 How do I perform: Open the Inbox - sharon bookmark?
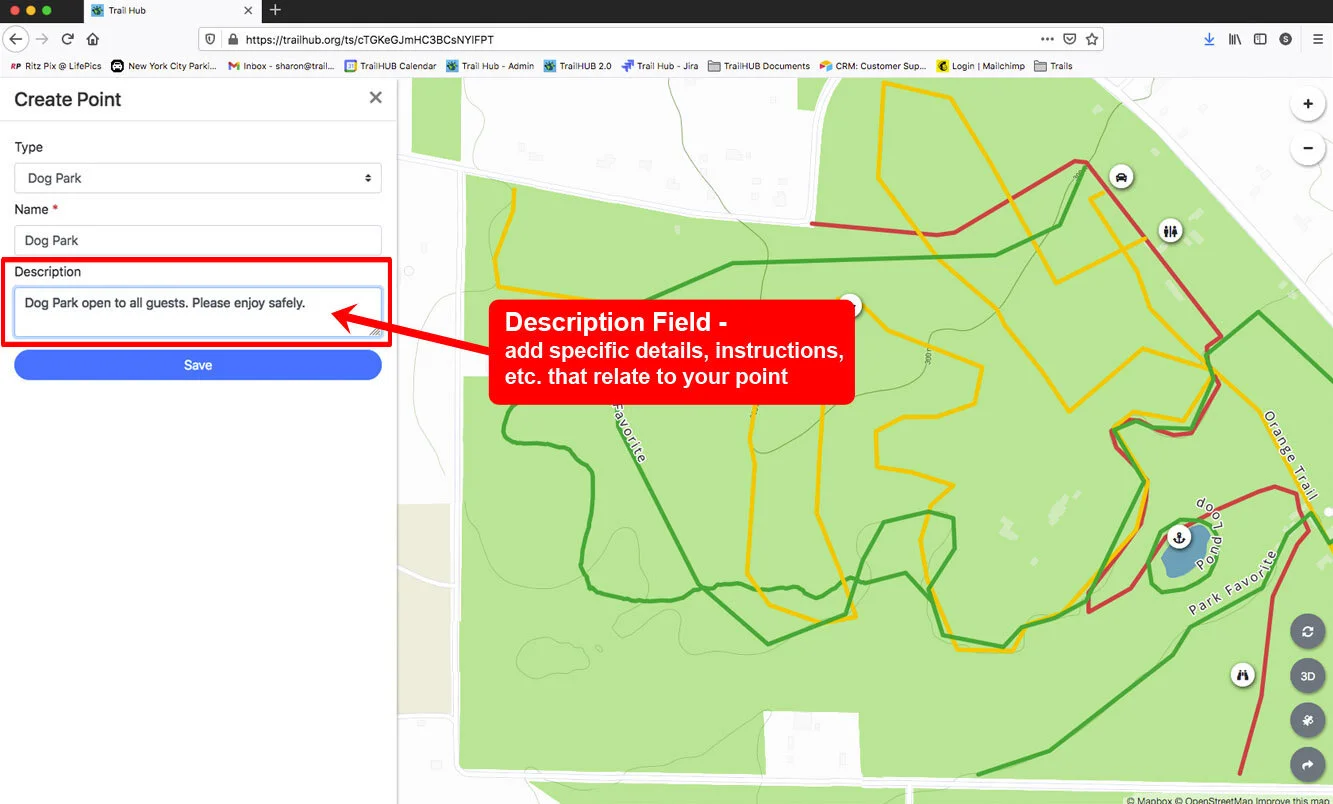(281, 66)
